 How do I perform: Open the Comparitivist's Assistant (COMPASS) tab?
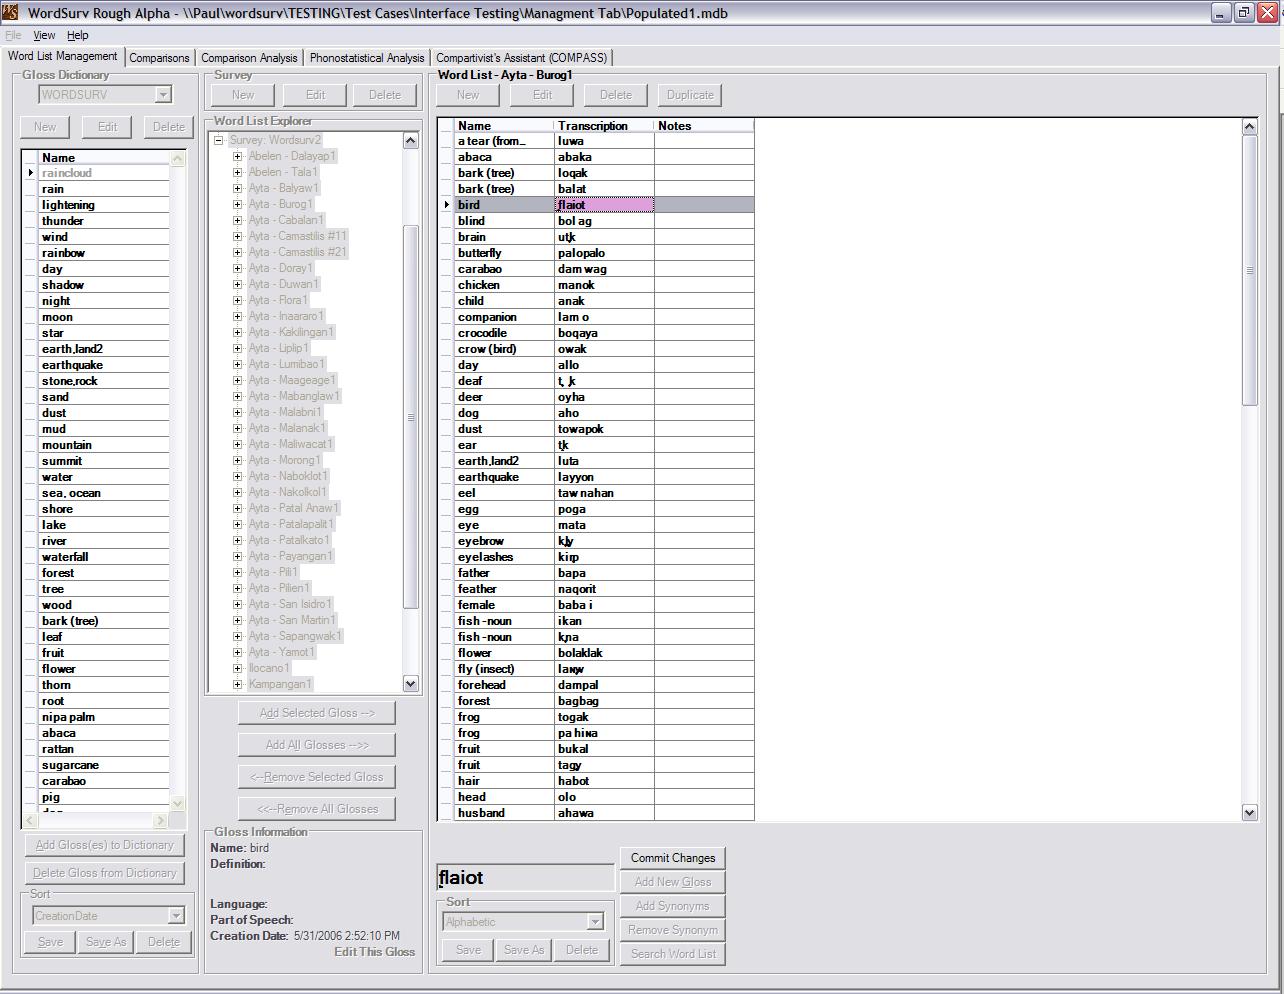[522, 58]
